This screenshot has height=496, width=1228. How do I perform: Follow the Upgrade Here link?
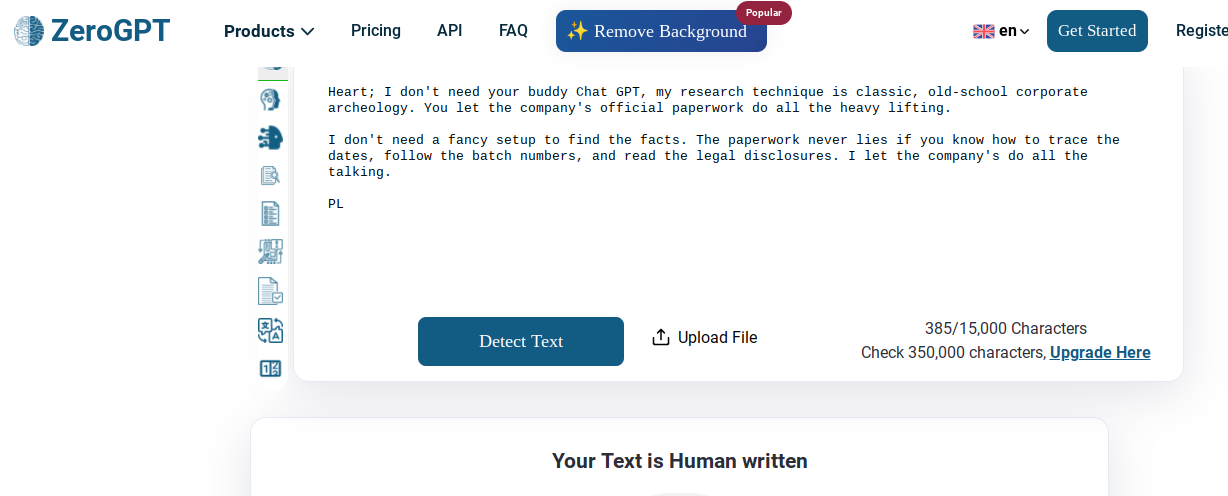[1100, 352]
